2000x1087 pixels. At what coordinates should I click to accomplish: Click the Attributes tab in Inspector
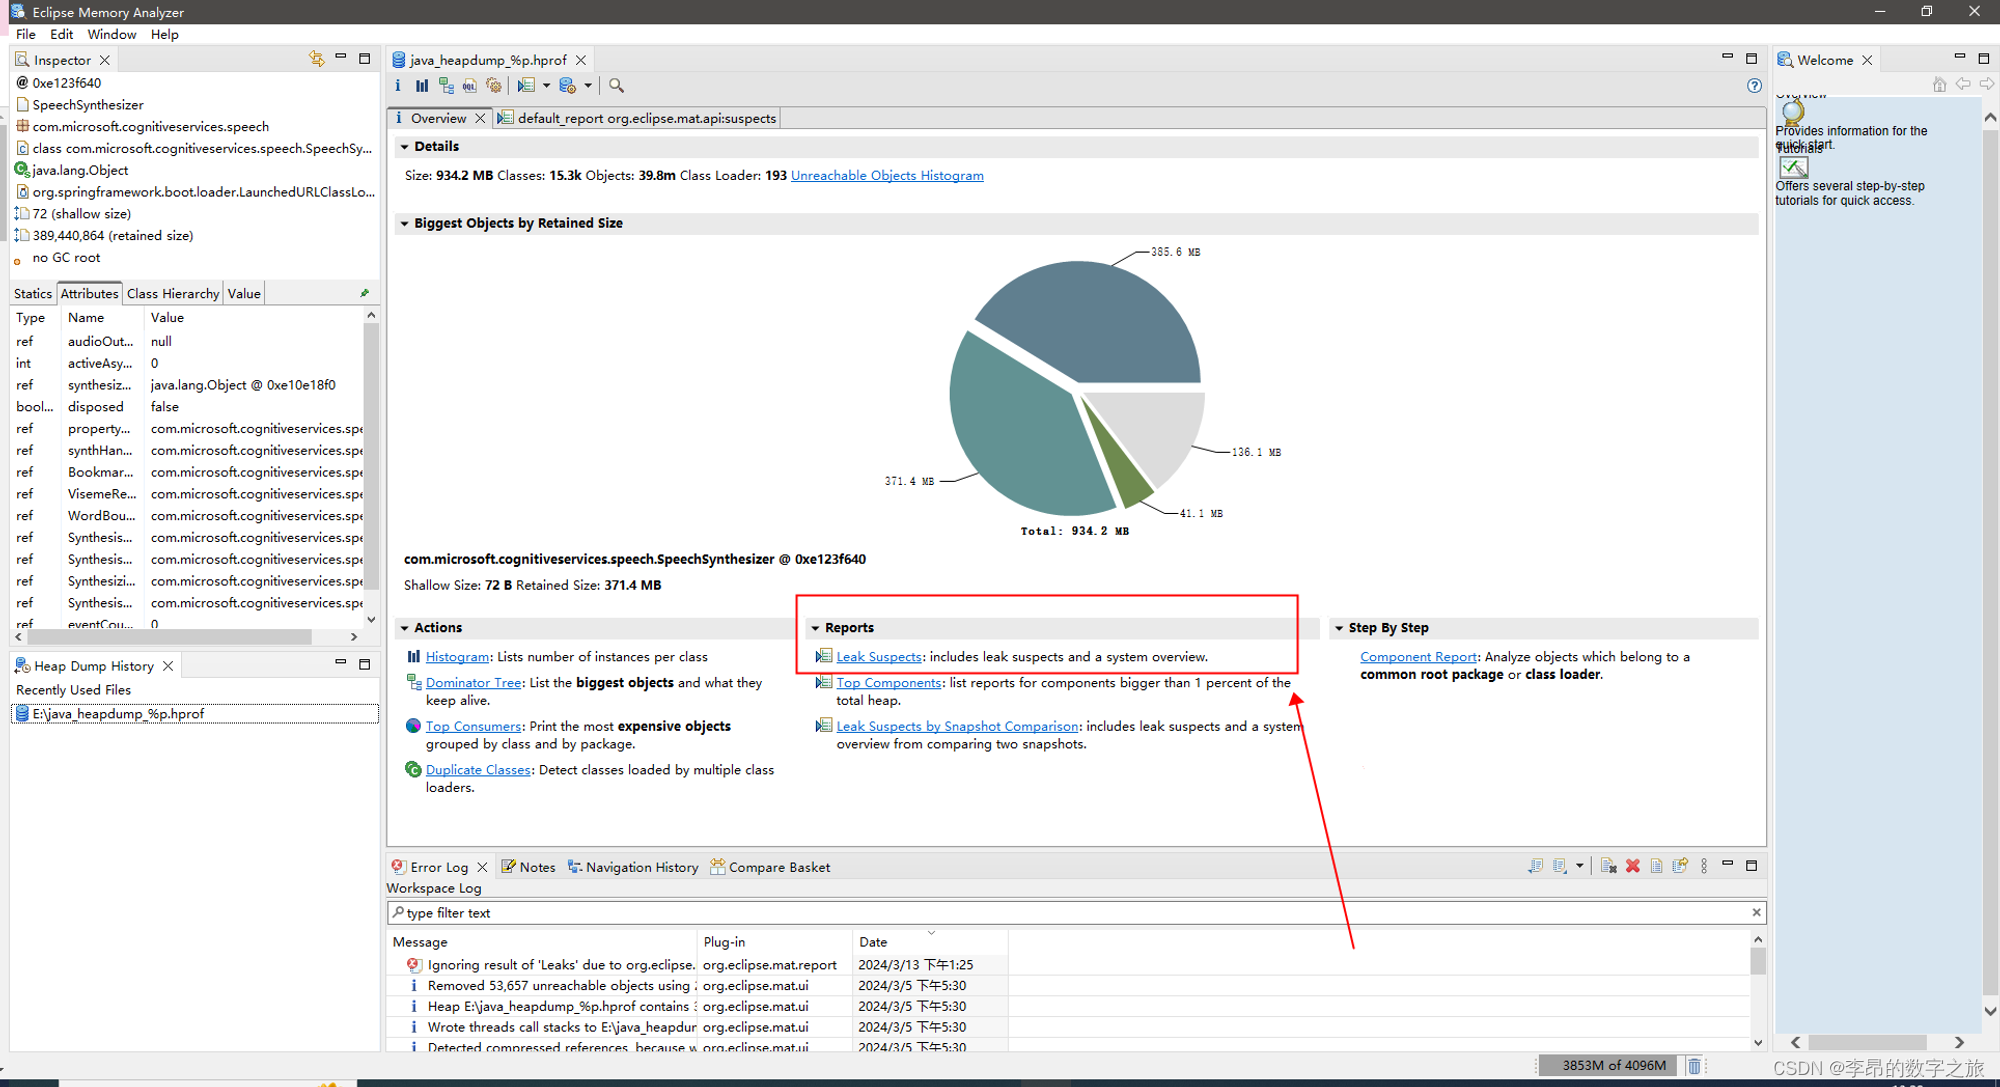click(x=87, y=293)
